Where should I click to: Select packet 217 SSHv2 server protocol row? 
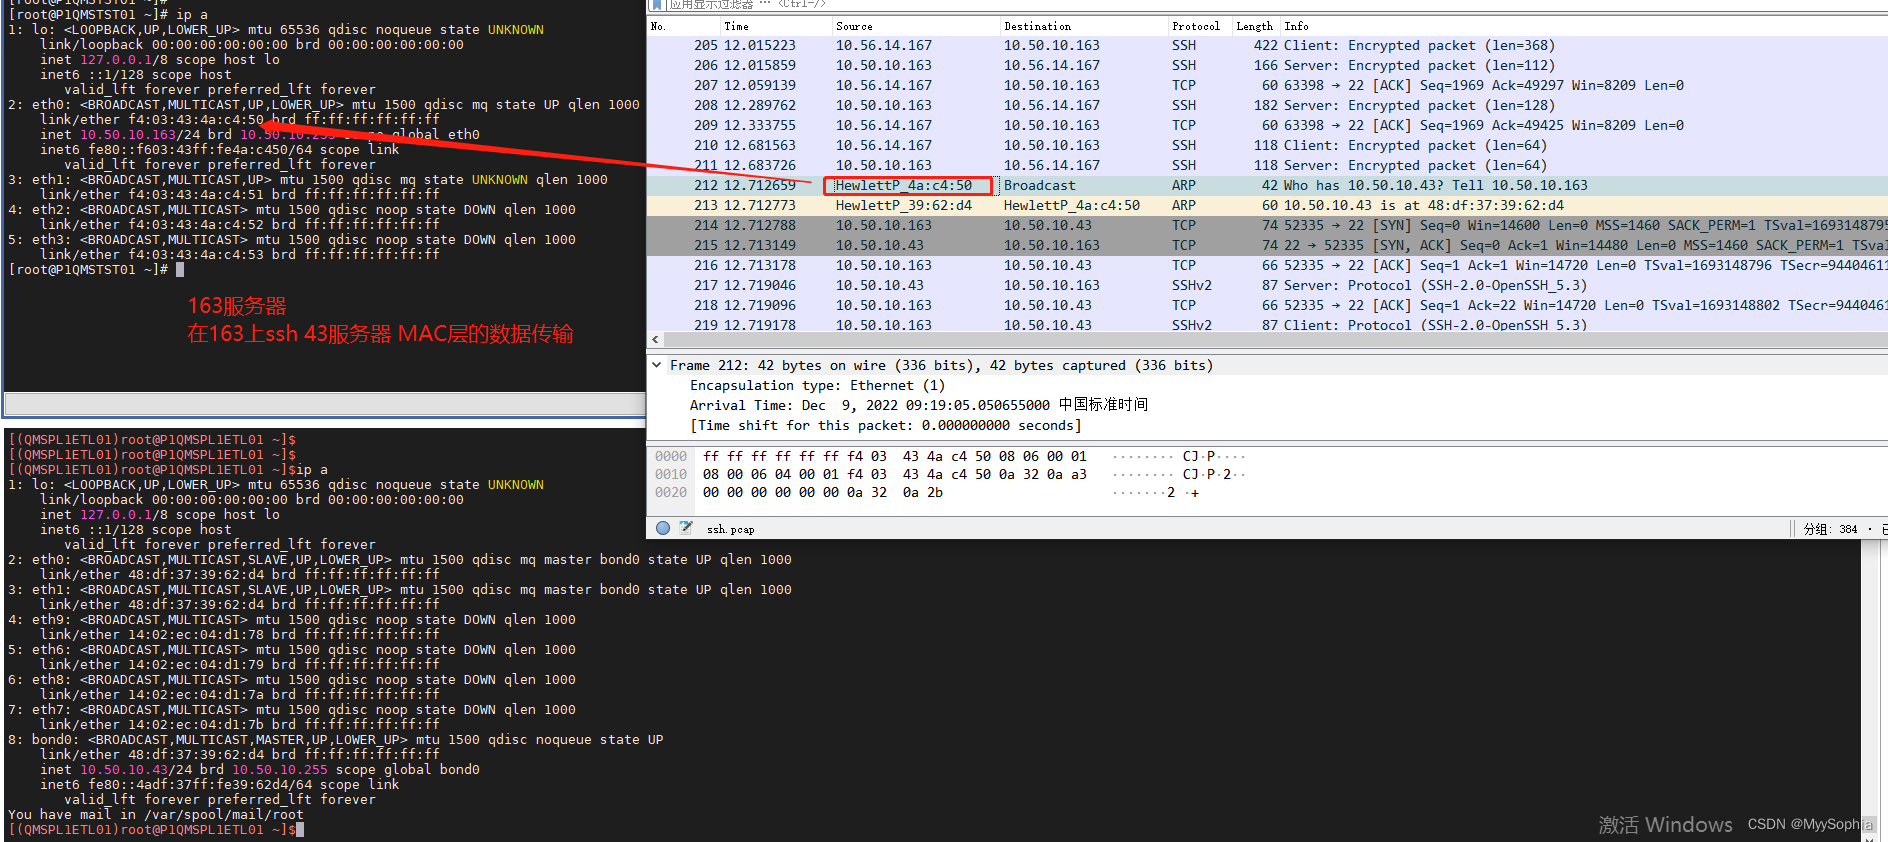click(x=1267, y=285)
